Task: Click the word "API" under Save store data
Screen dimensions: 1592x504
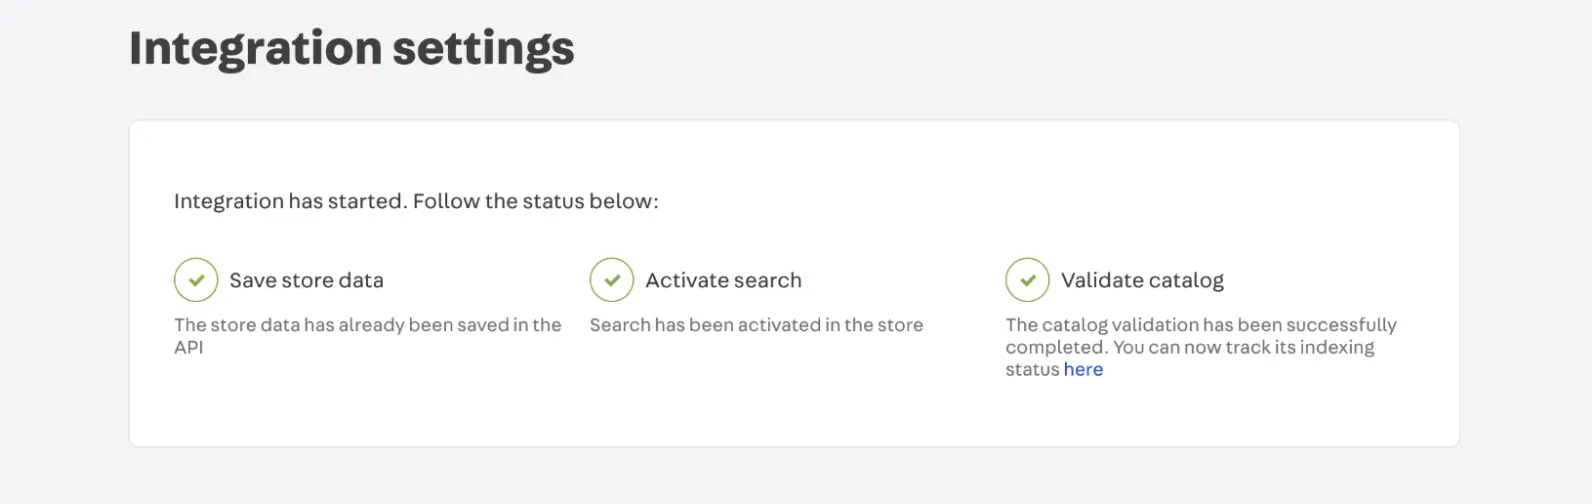Action: (x=189, y=347)
